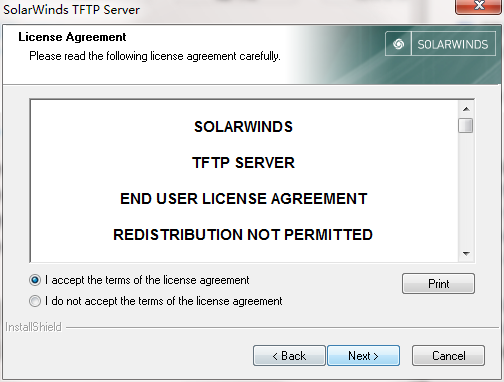This screenshot has width=504, height=382.
Task: Click inside the license agreement text box
Action: pyautogui.click(x=244, y=181)
